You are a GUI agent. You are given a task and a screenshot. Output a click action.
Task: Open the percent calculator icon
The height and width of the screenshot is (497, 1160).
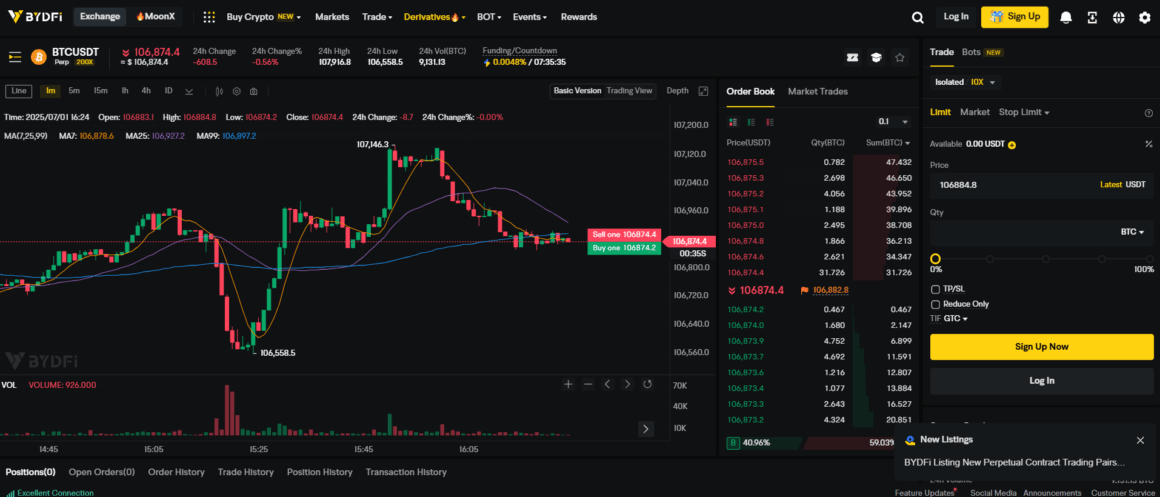[x=1149, y=144]
